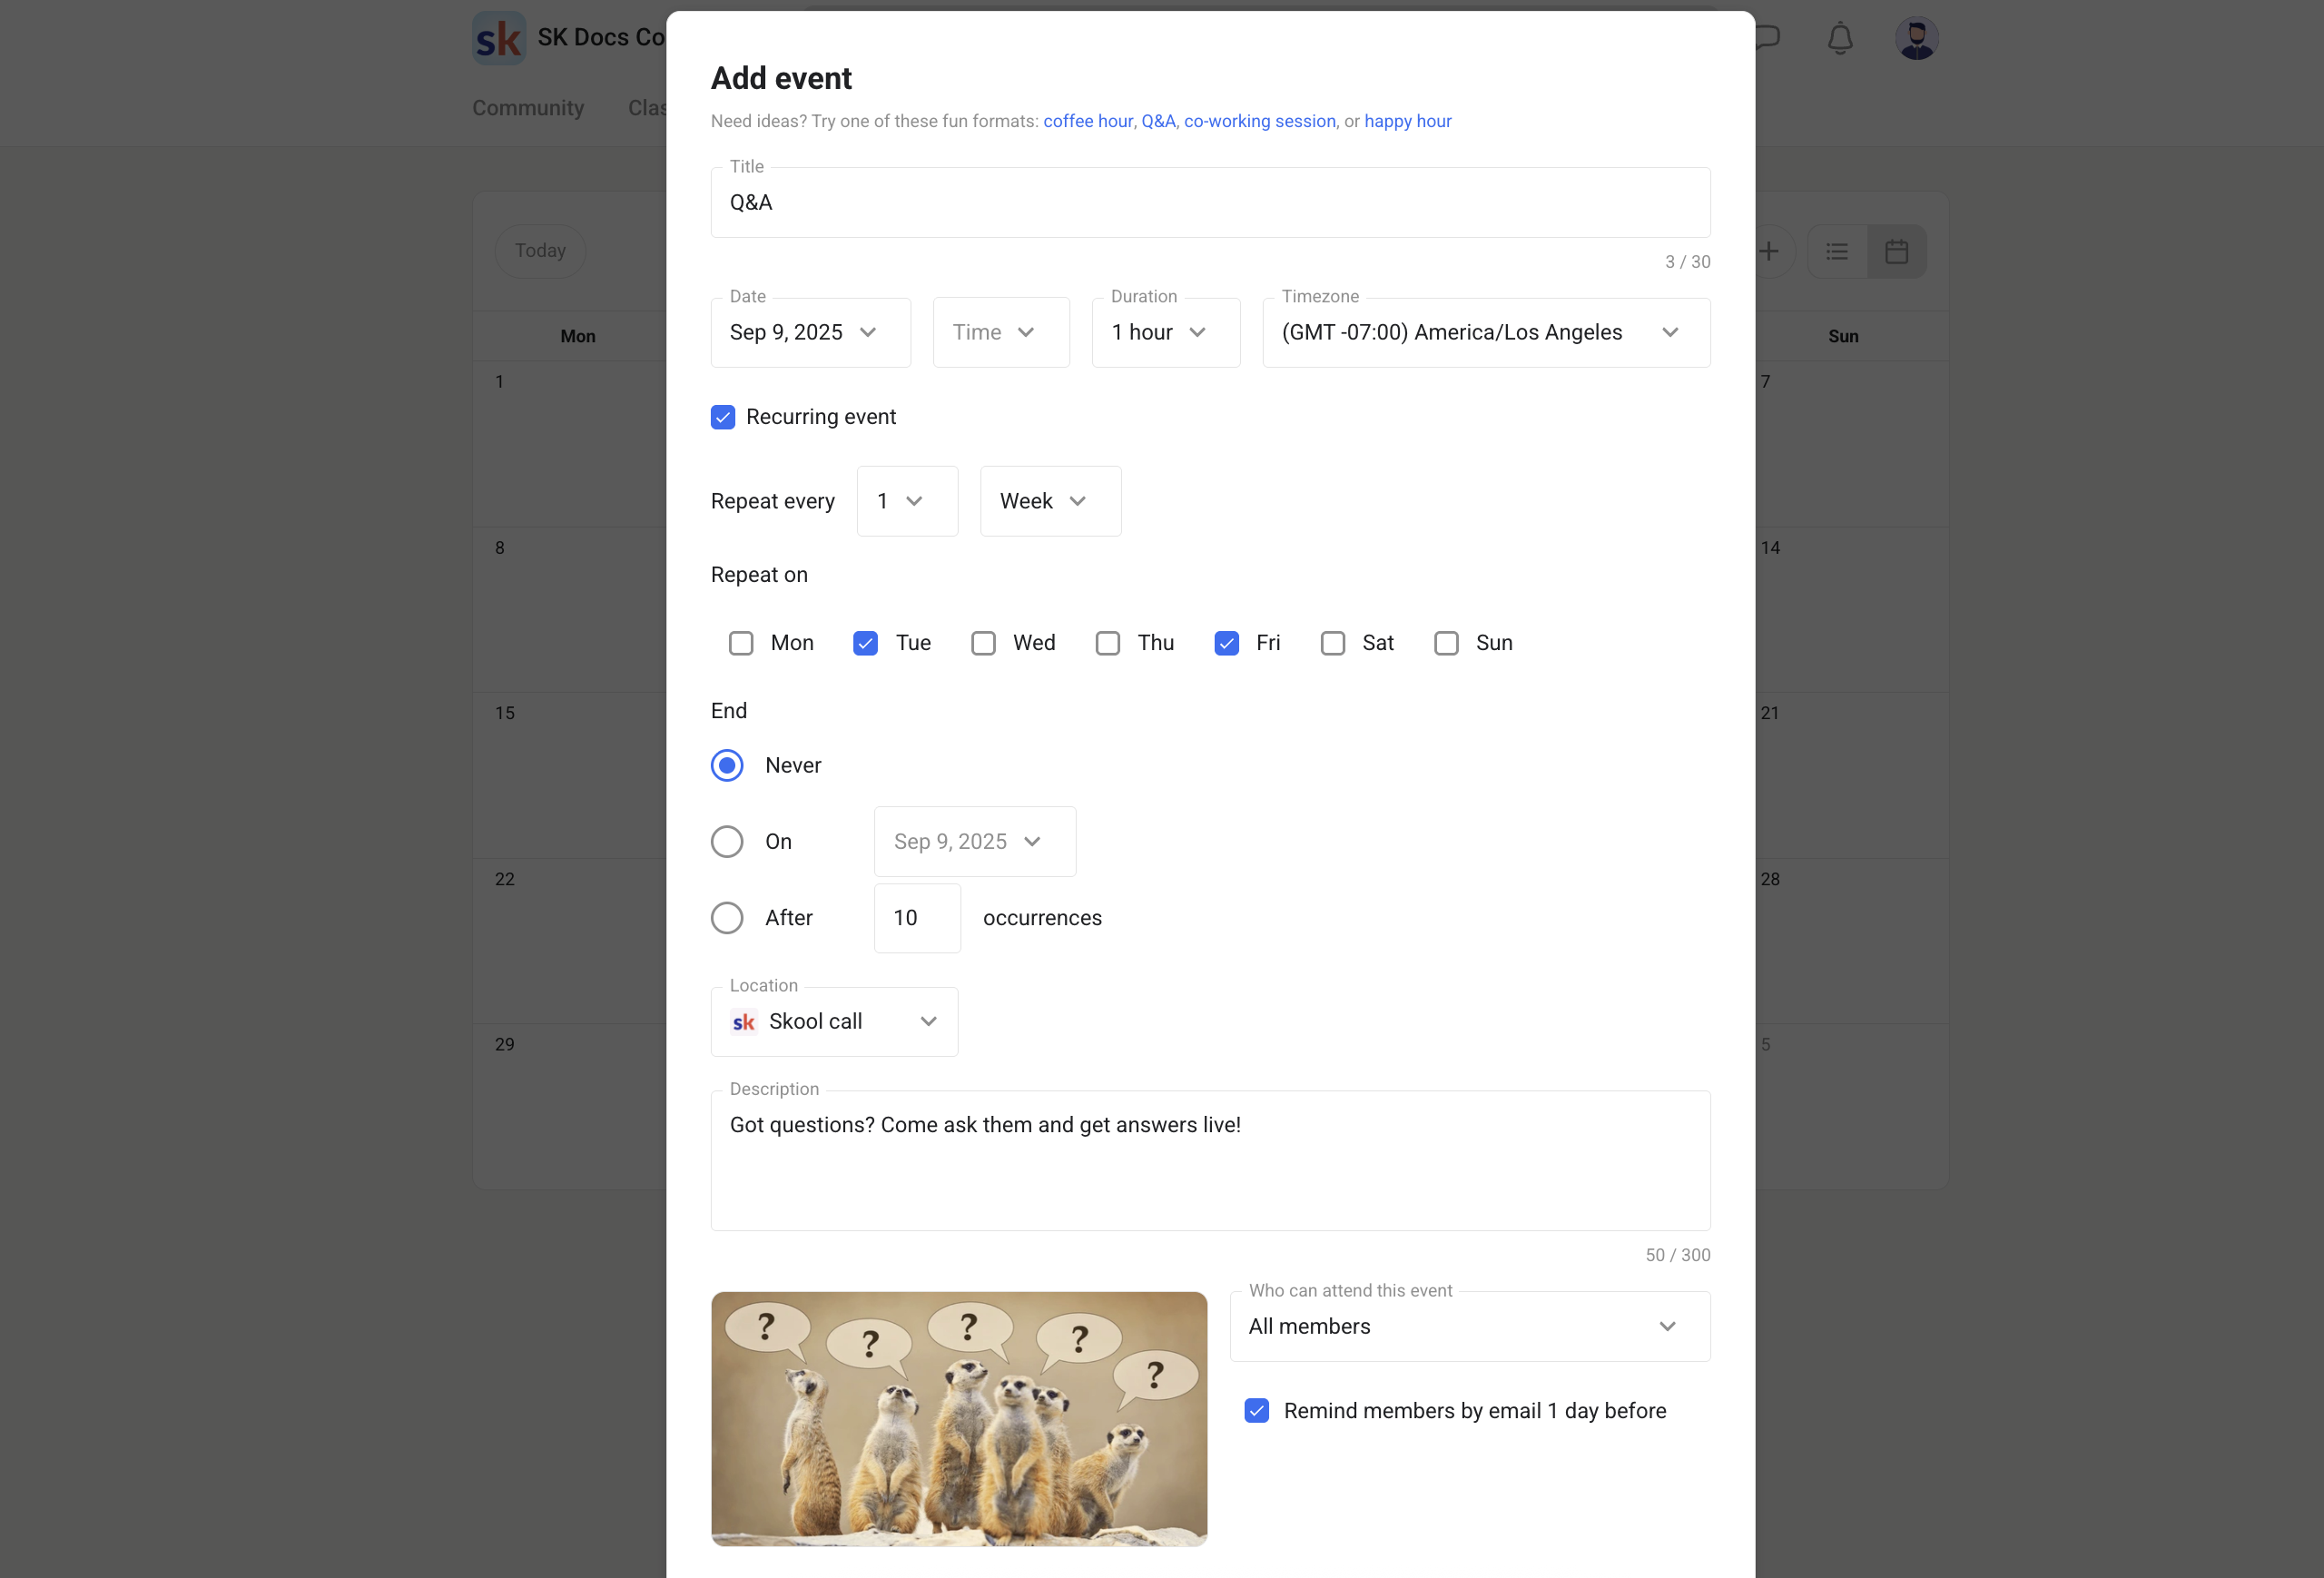Click day 28 in the Sun column

(1770, 879)
